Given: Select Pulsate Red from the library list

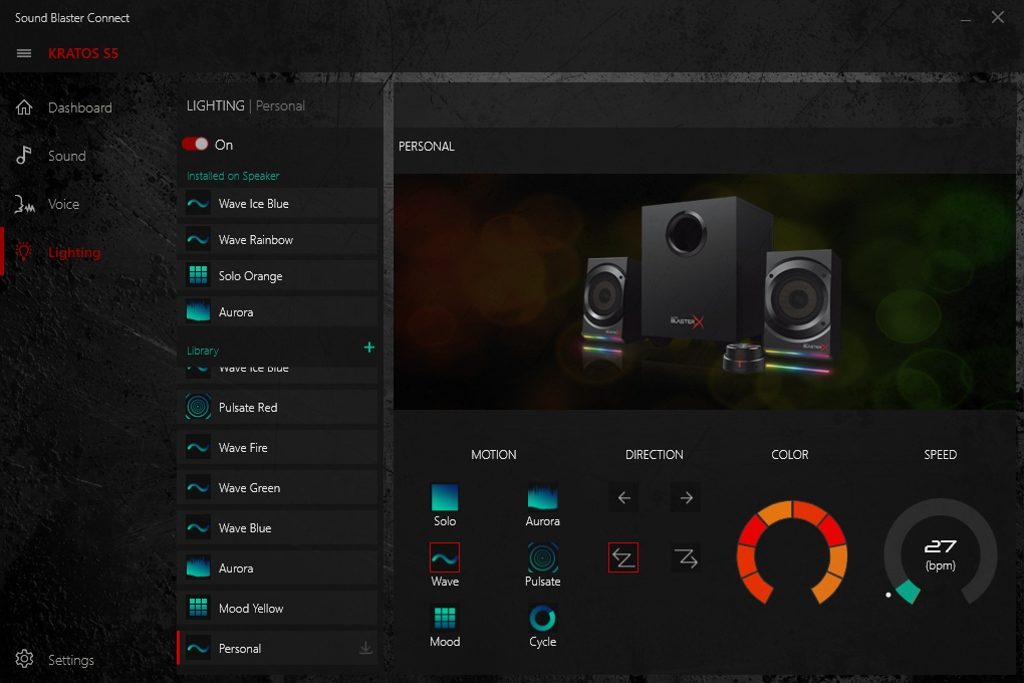Looking at the screenshot, I should pyautogui.click(x=248, y=408).
